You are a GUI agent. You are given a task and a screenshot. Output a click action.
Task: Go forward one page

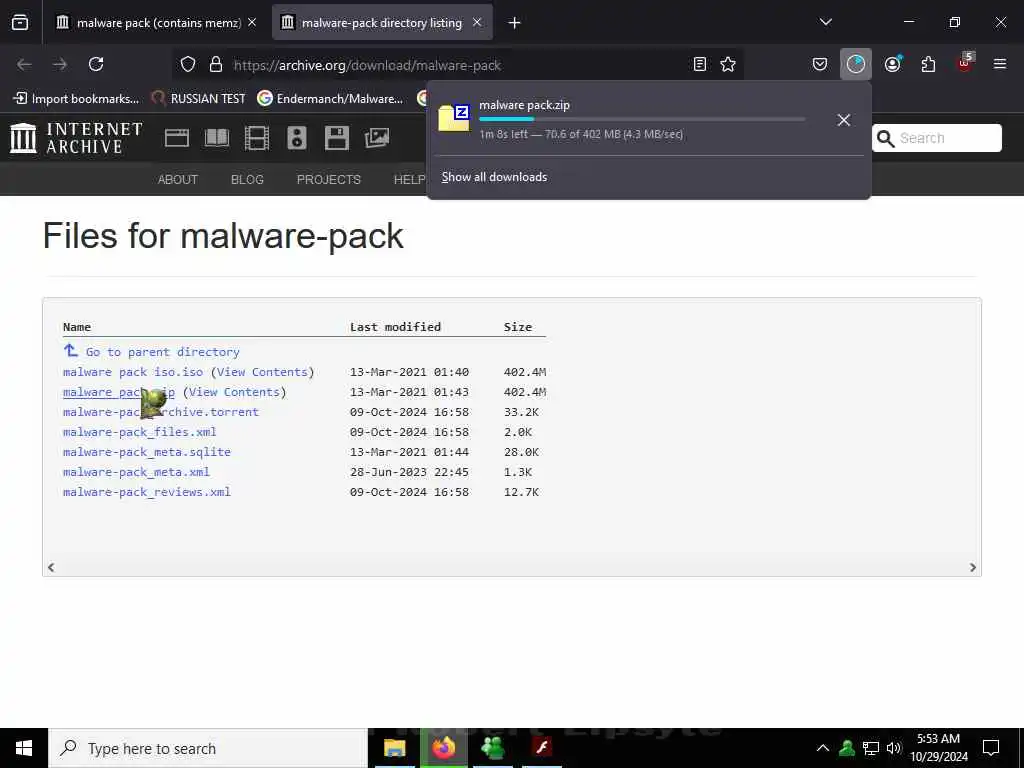pos(60,64)
